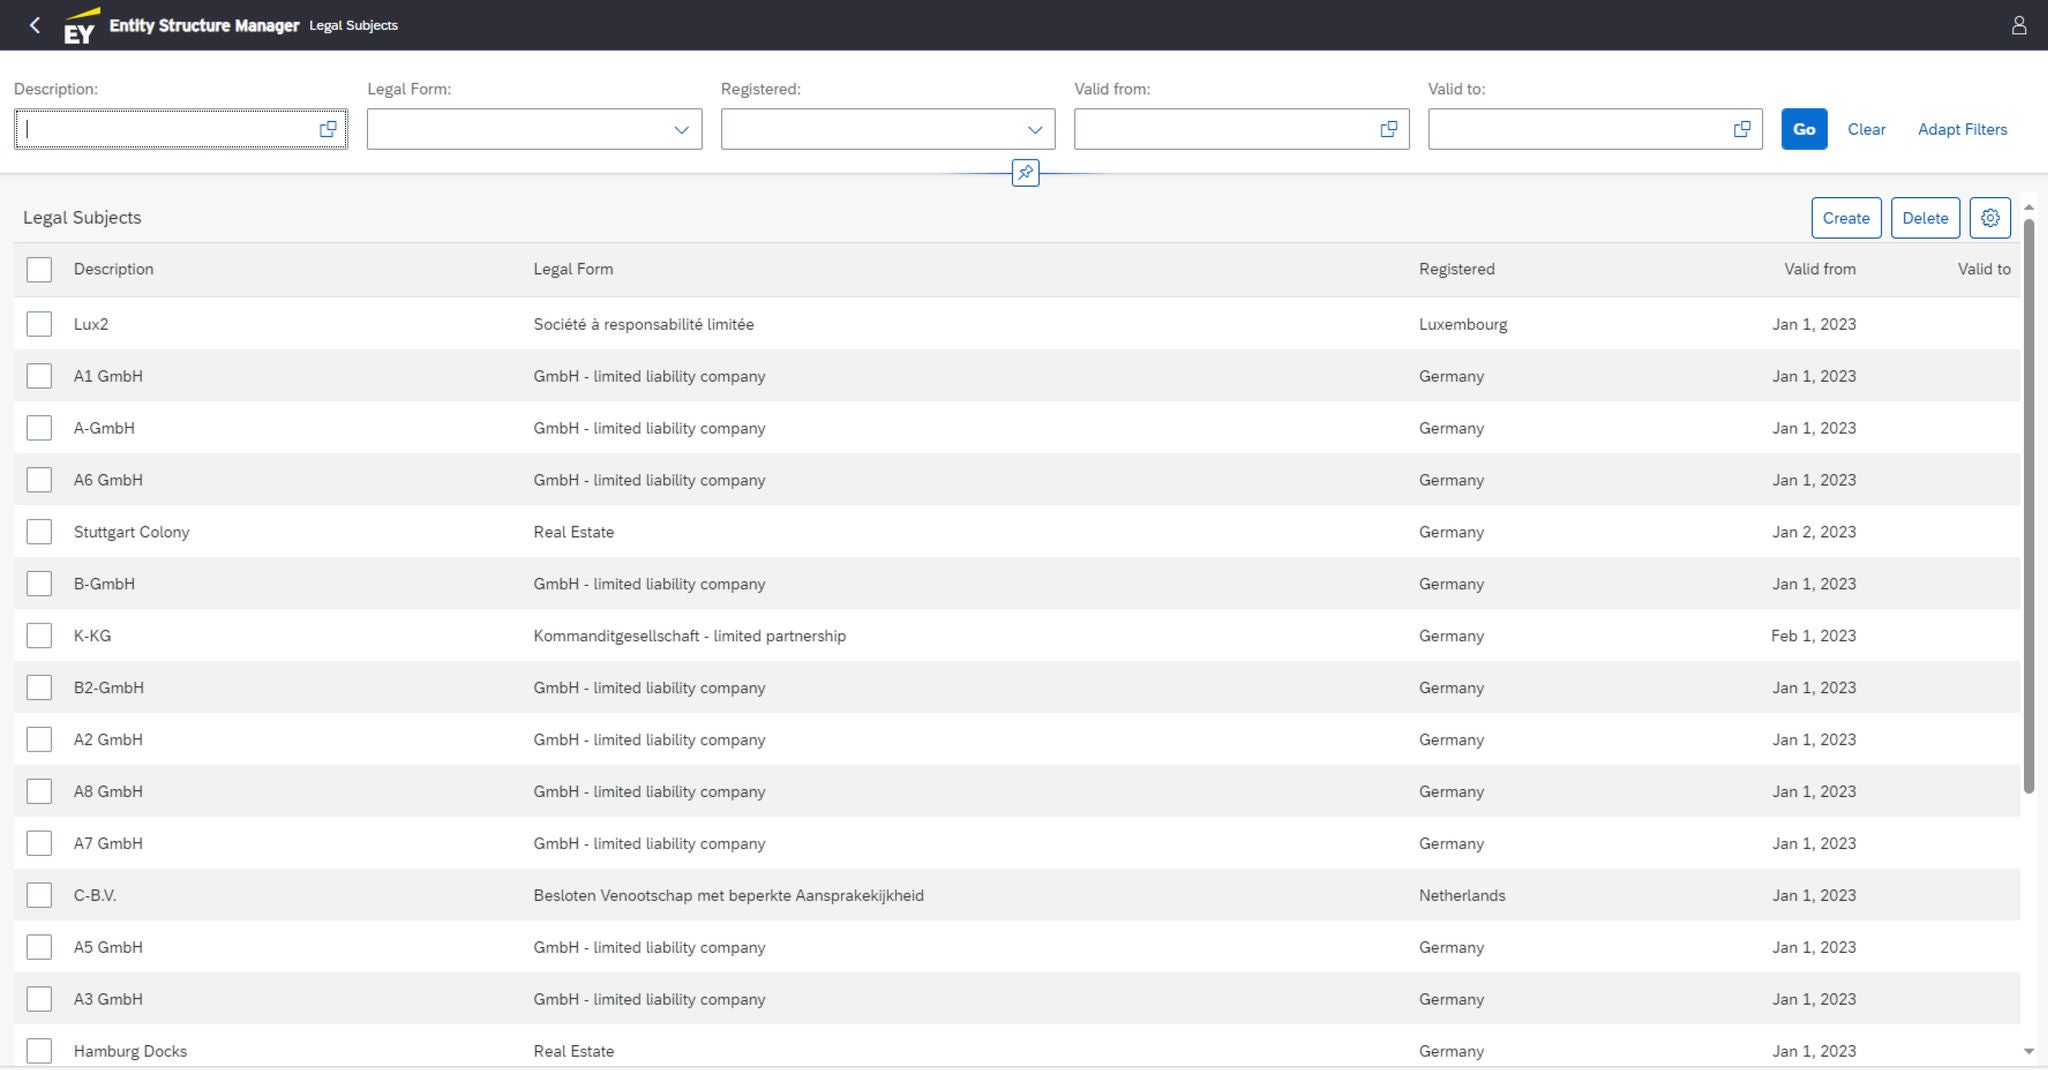This screenshot has height=1070, width=2048.
Task: Click the Registered column header
Action: click(x=1456, y=269)
